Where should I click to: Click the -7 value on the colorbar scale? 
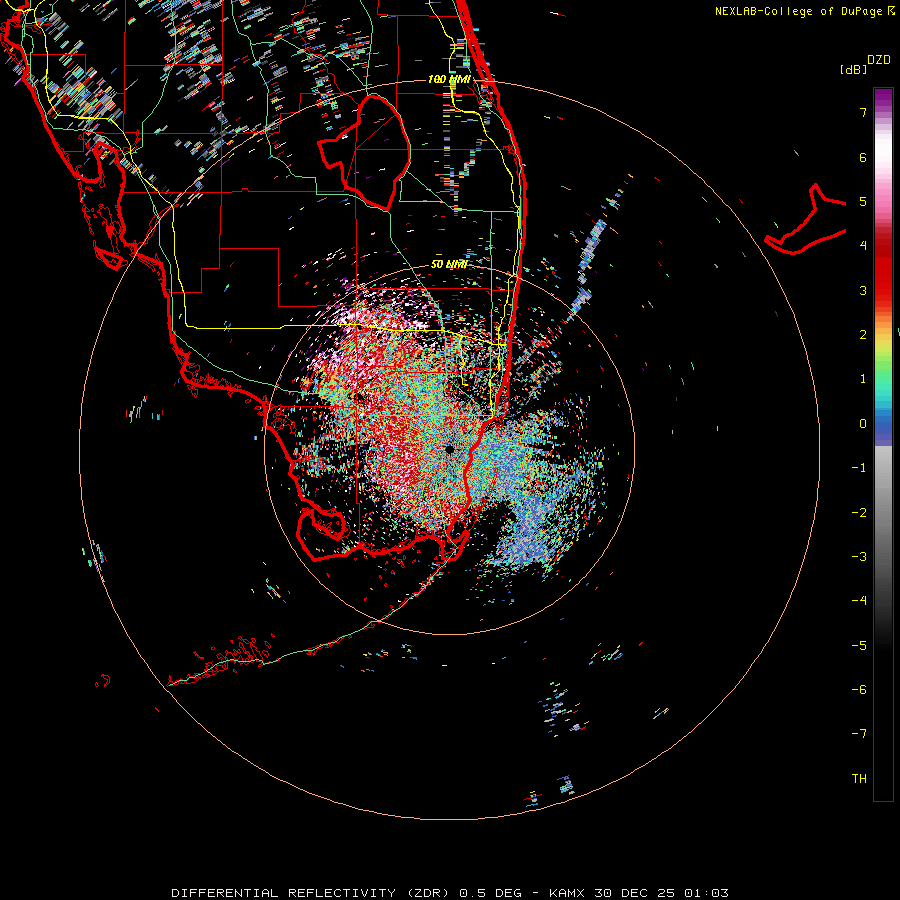pyautogui.click(x=859, y=734)
